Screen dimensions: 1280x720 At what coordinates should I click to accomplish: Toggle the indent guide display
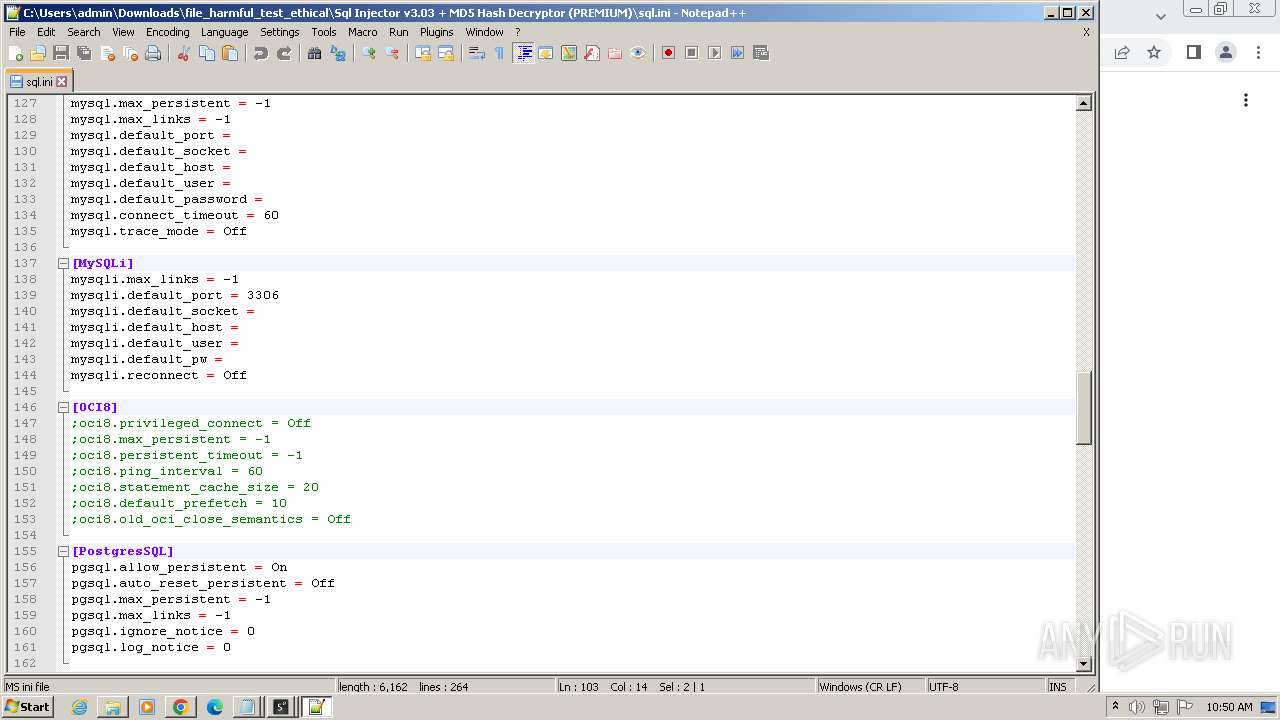pos(523,53)
